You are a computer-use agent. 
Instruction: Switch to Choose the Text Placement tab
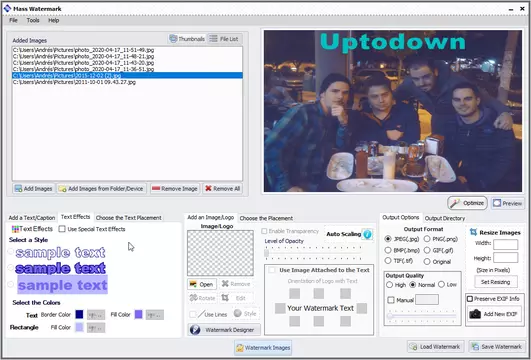pyautogui.click(x=128, y=218)
